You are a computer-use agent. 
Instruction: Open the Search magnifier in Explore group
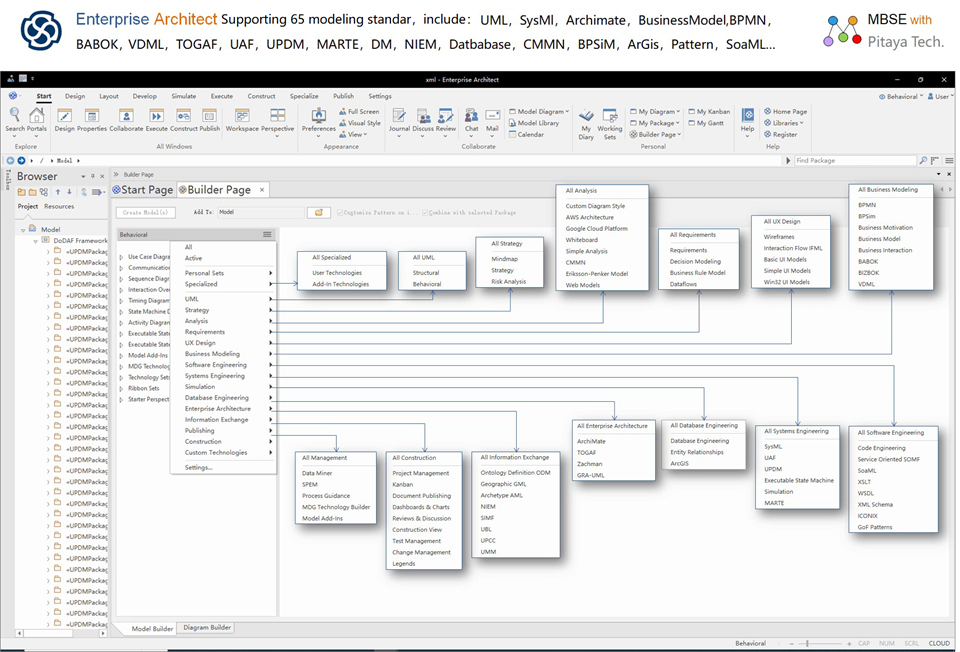(15, 114)
